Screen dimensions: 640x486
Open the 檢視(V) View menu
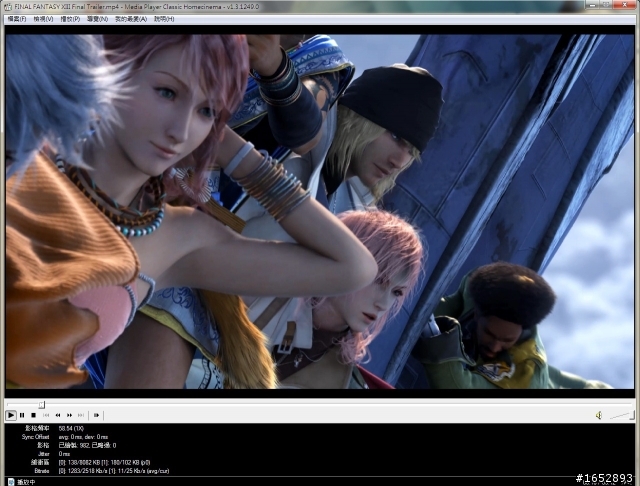click(x=43, y=19)
